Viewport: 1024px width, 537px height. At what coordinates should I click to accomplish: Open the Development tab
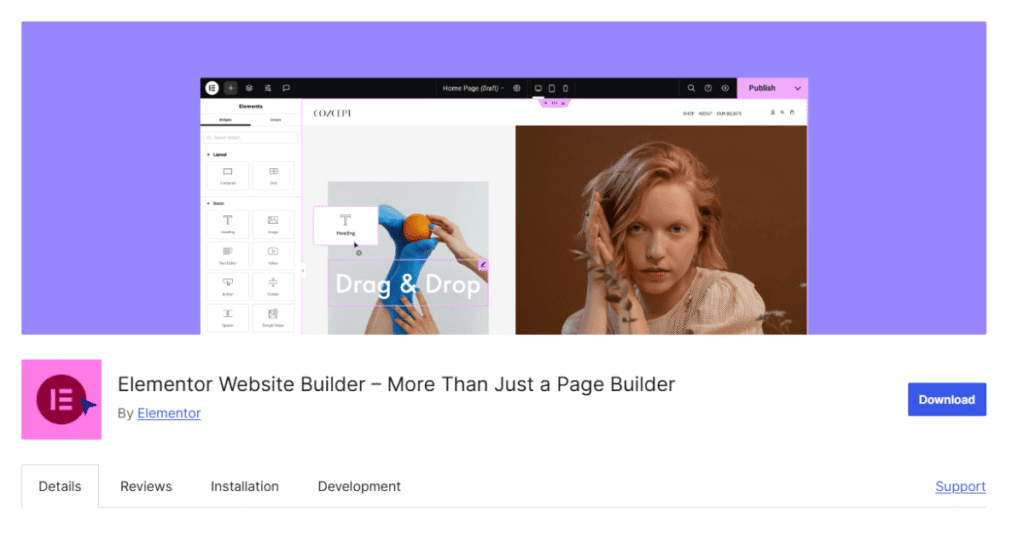(359, 486)
